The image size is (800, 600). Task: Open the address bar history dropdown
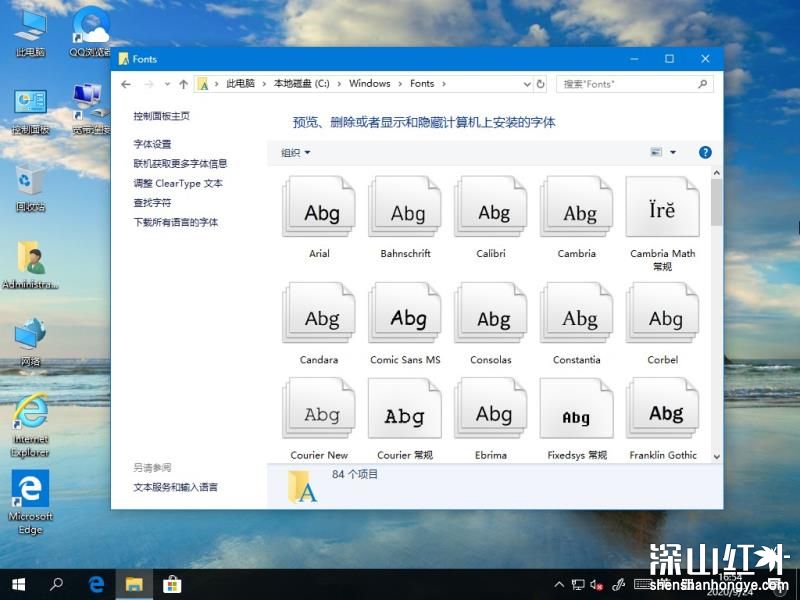click(528, 84)
